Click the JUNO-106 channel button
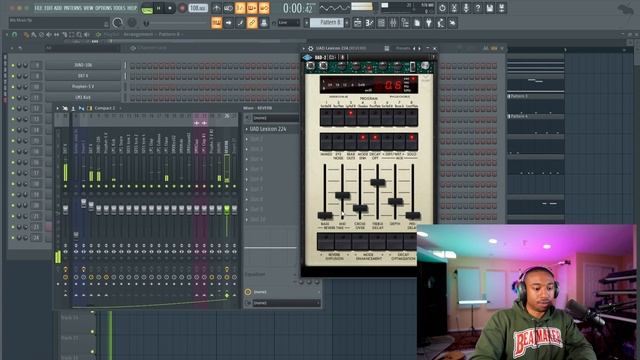Screen dimensions: 640x360 (x=83, y=65)
